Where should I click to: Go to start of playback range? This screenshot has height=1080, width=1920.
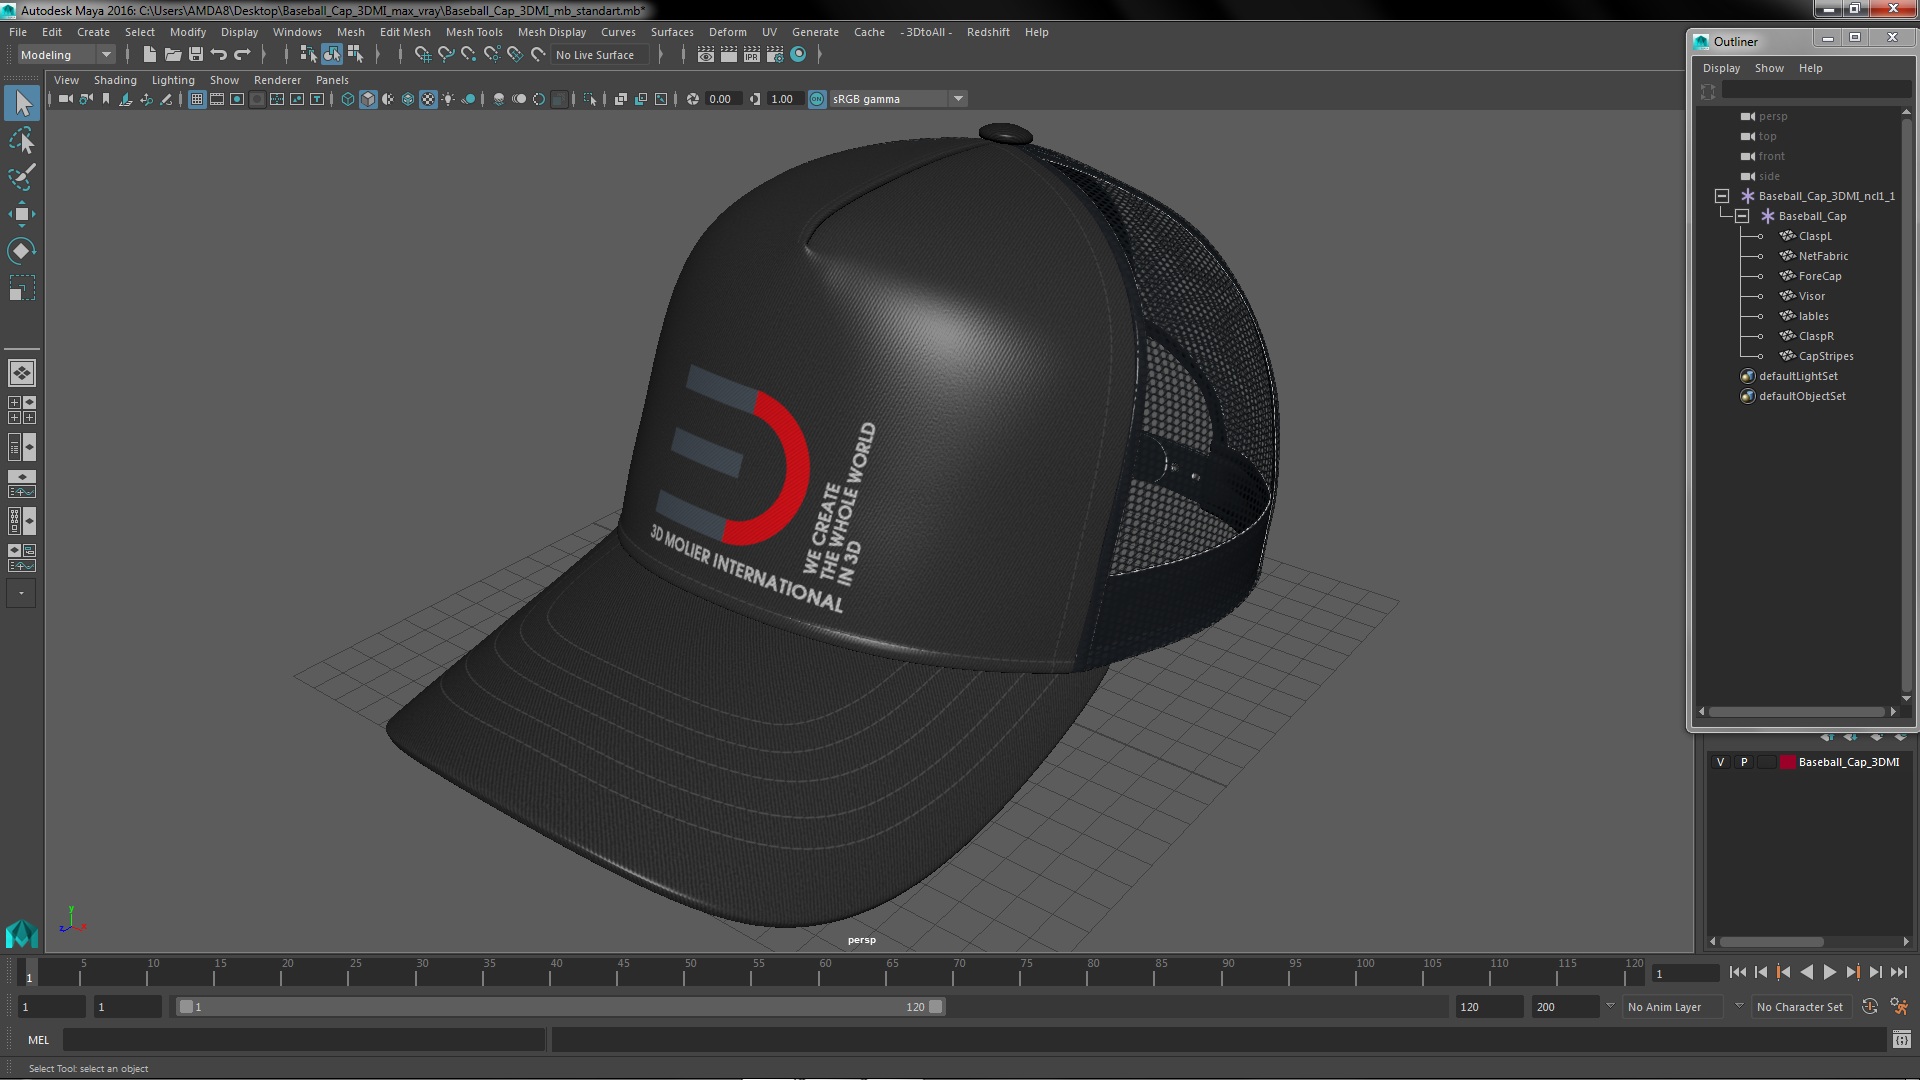(x=1737, y=972)
